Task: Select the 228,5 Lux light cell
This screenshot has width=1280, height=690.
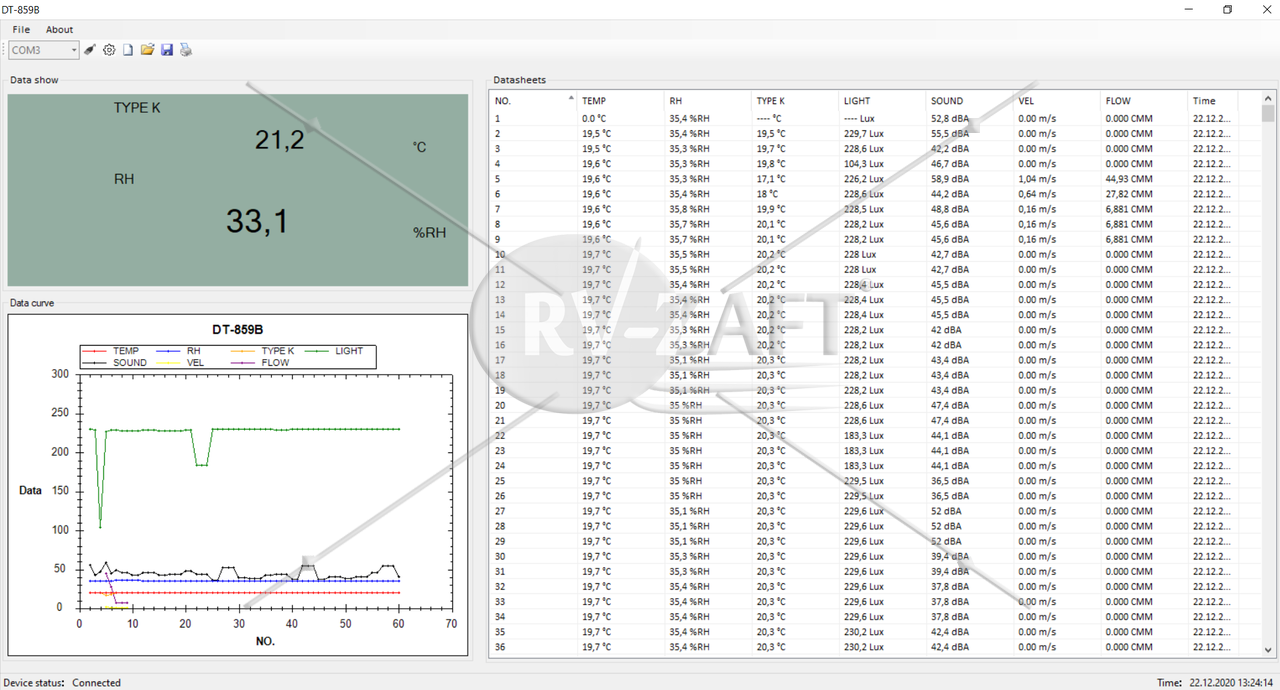Action: [x=864, y=209]
